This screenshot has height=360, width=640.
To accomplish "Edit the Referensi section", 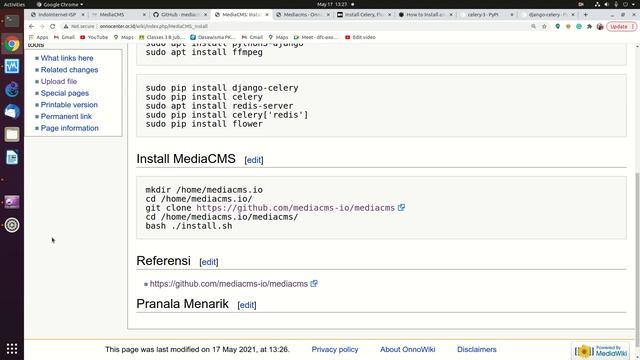I will [x=209, y=262].
